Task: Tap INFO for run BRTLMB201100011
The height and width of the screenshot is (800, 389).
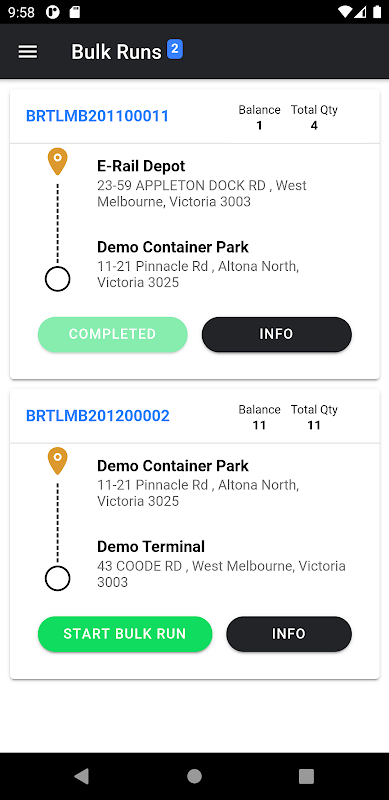Action: (x=277, y=334)
